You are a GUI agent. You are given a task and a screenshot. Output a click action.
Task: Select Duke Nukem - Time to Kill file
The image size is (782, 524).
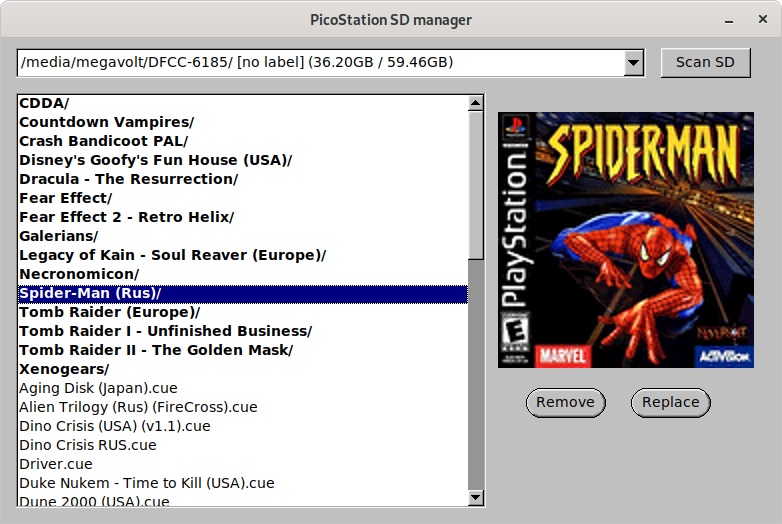(x=146, y=483)
